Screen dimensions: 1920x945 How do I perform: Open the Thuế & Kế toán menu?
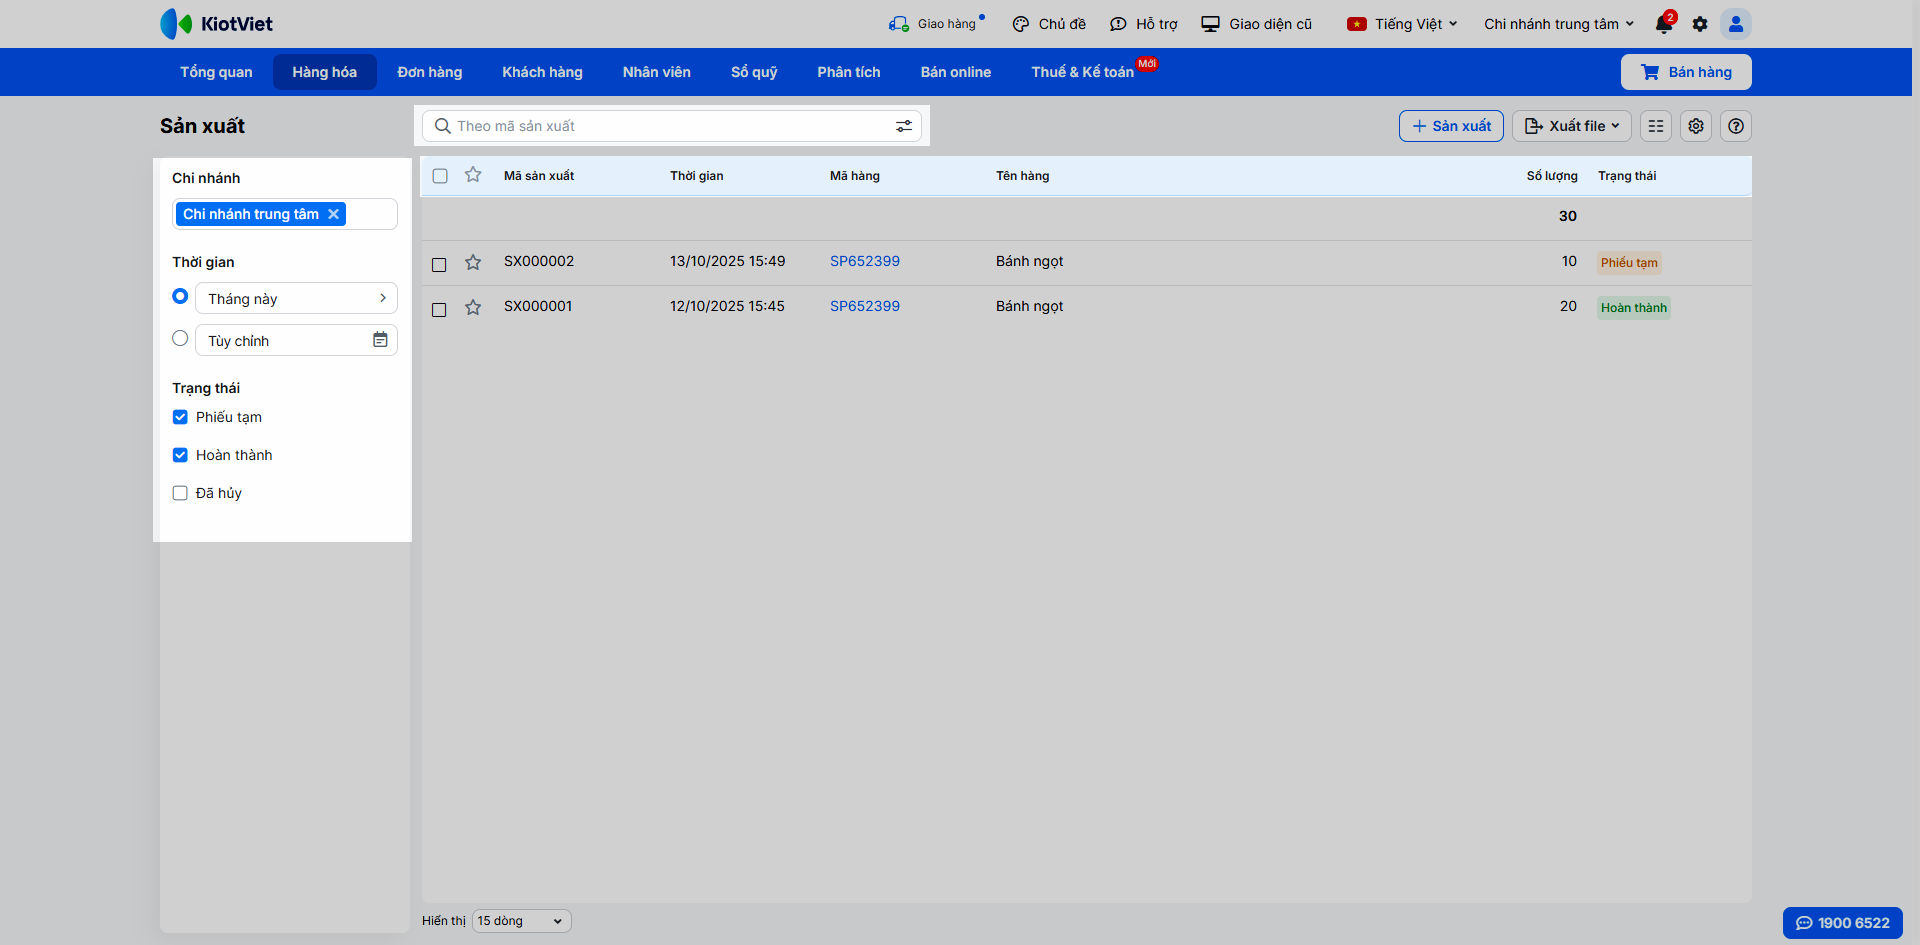1083,72
